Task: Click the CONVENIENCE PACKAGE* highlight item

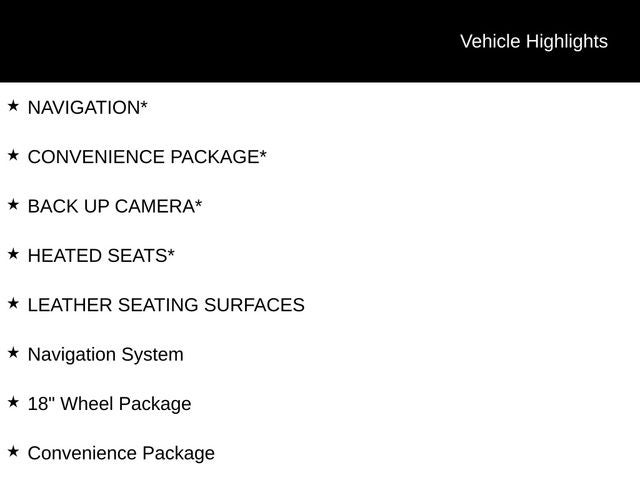Action: pos(147,157)
